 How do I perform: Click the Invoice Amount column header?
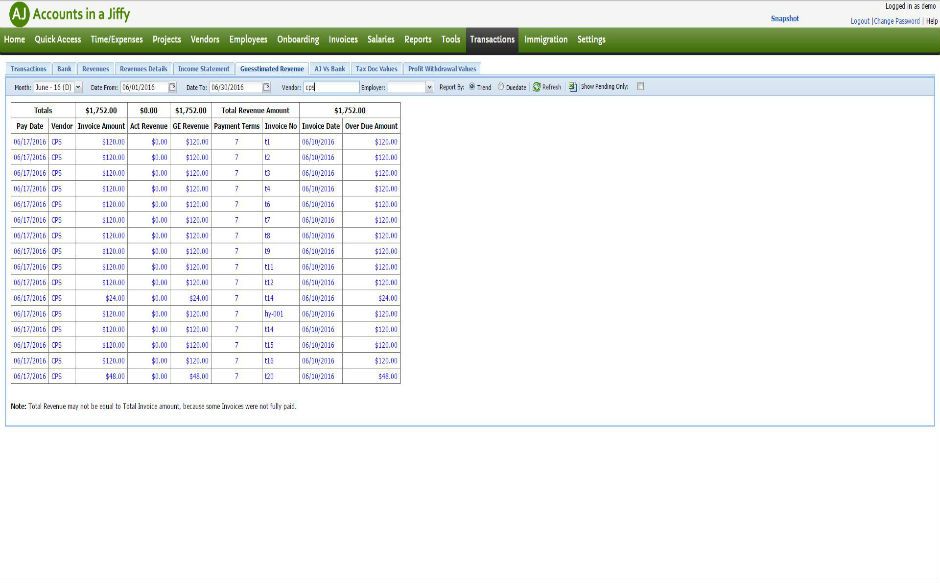(101, 126)
